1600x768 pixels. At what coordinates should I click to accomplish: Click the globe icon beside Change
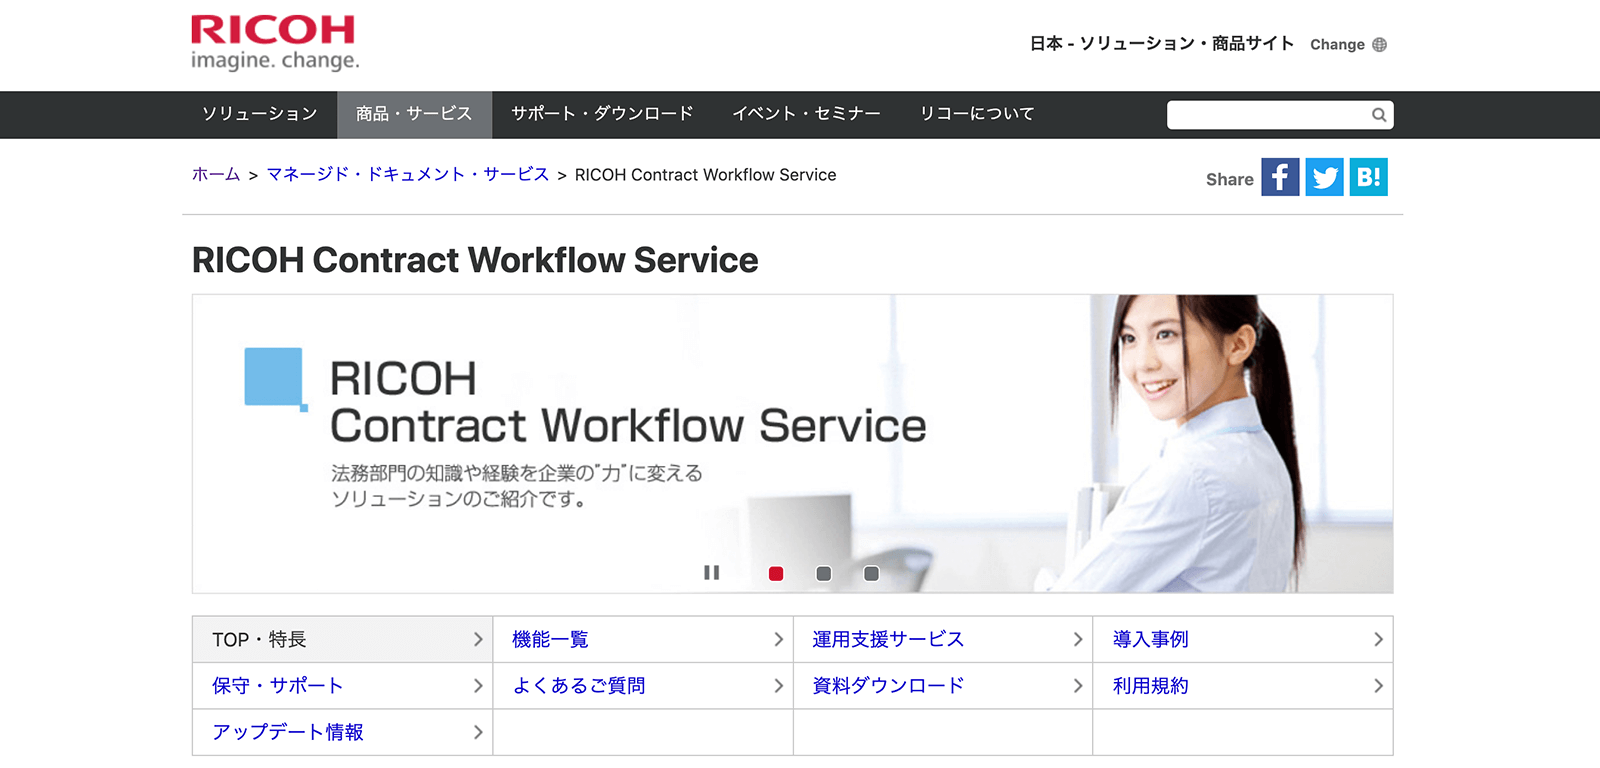[x=1380, y=44]
